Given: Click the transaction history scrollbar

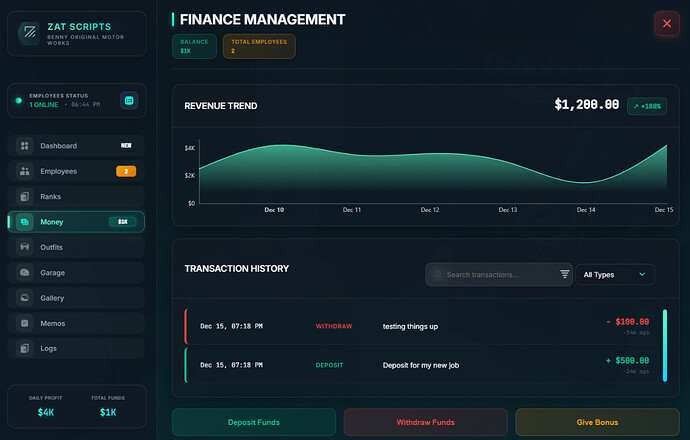Looking at the screenshot, I should pyautogui.click(x=665, y=345).
